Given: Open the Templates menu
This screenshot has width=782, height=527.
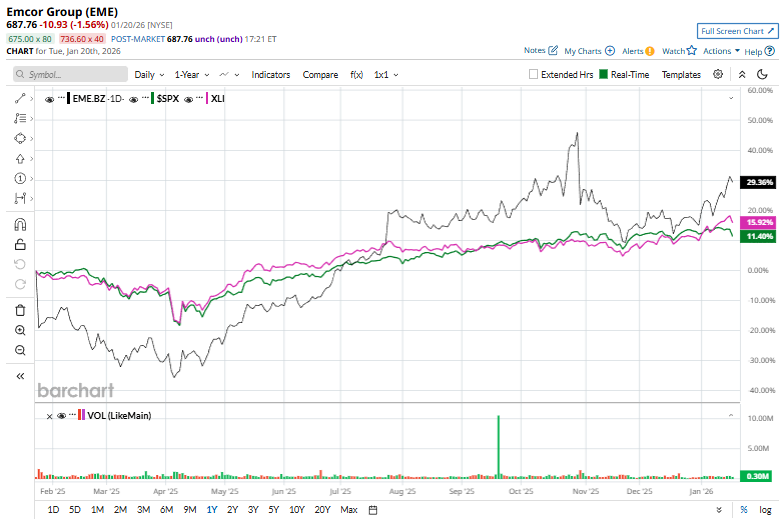Looking at the screenshot, I should pyautogui.click(x=681, y=74).
